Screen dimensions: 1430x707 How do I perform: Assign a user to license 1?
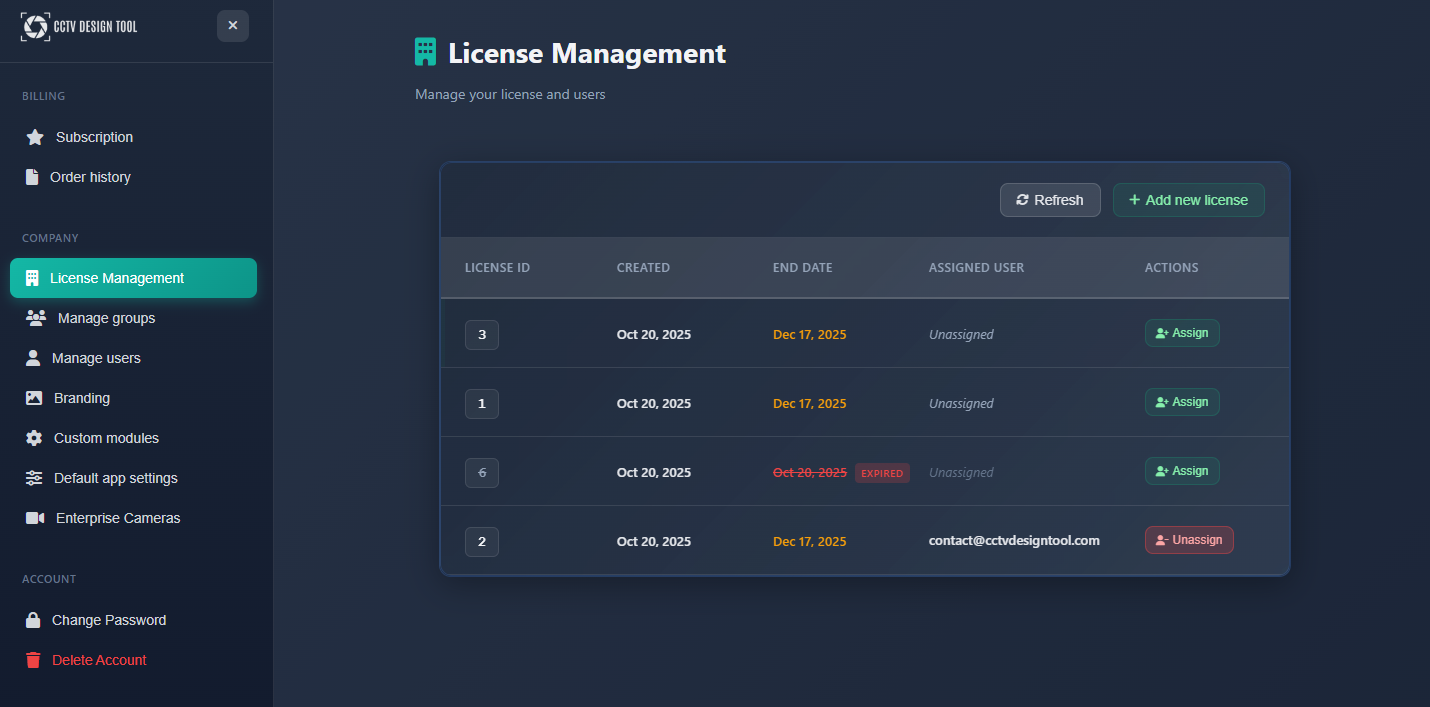1182,402
